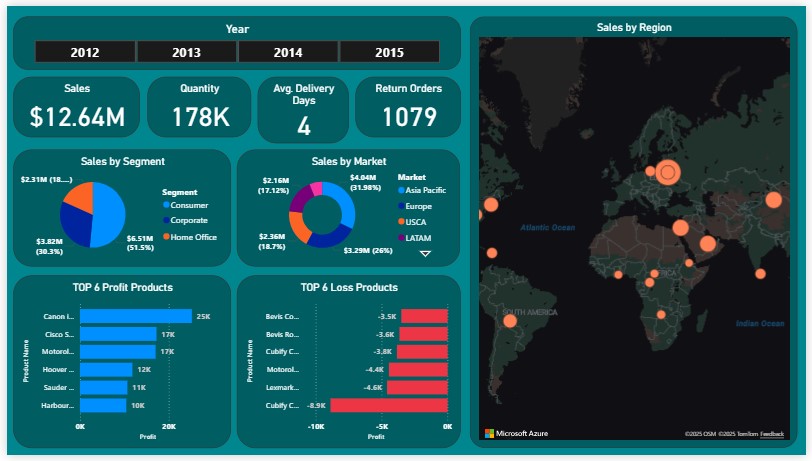Click the Asia Pacific legend marker
Viewport: 812px width, 461px height.
pyautogui.click(x=402, y=190)
